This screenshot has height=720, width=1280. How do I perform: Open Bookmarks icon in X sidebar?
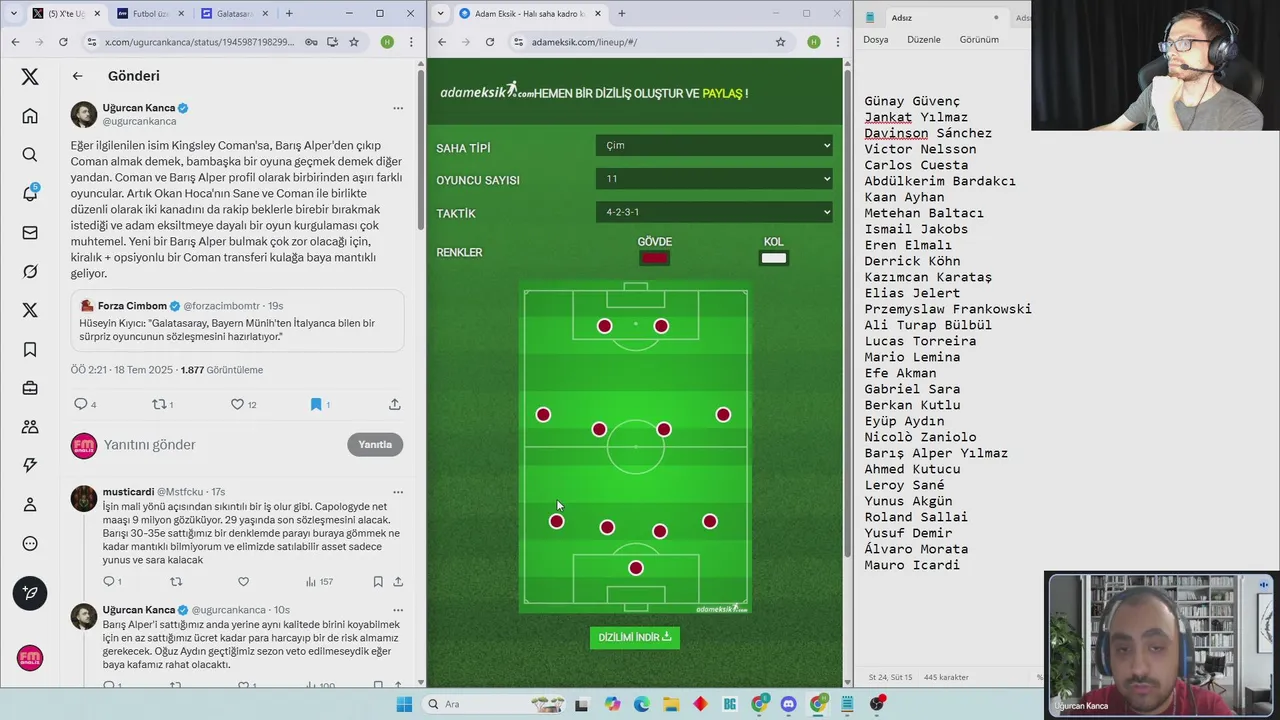[30, 349]
